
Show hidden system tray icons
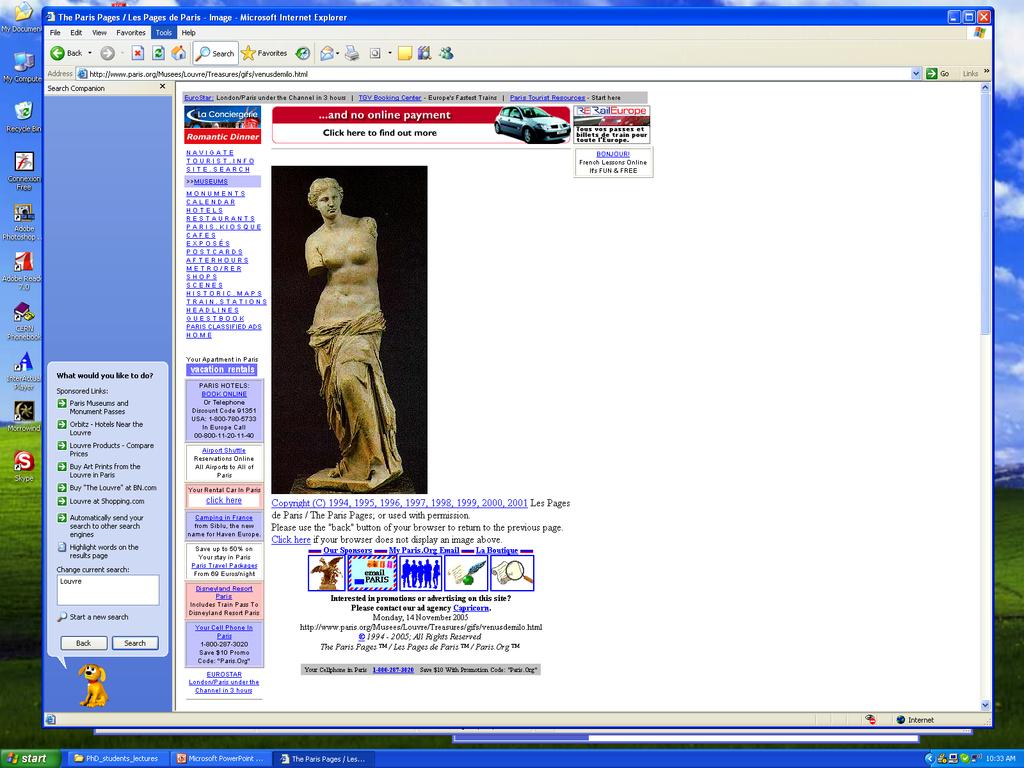[x=929, y=759]
